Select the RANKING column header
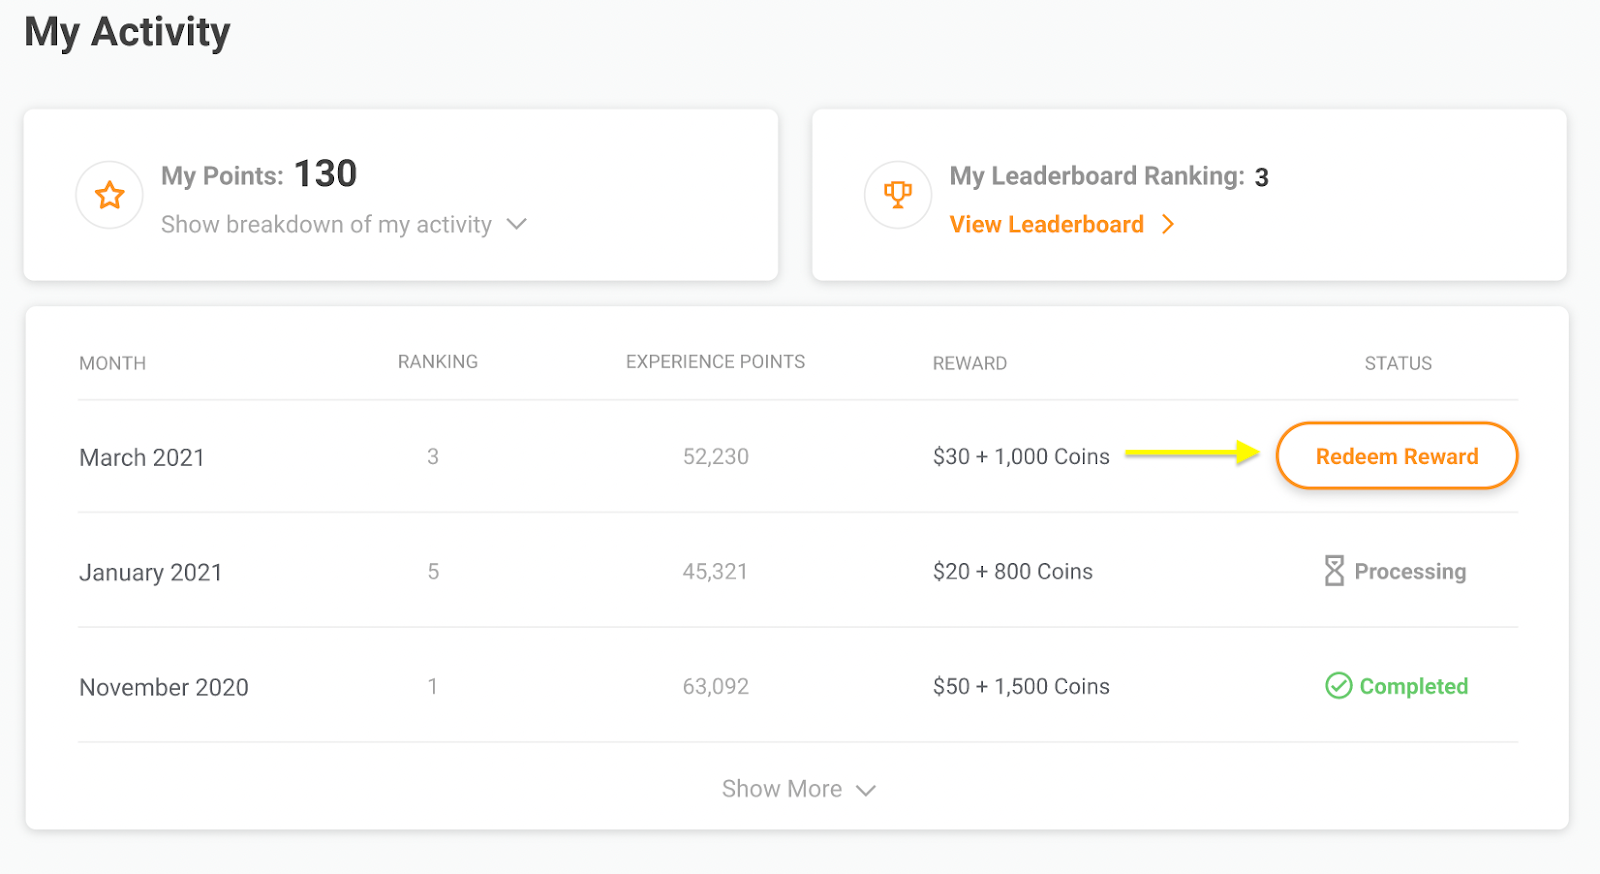 pyautogui.click(x=437, y=362)
